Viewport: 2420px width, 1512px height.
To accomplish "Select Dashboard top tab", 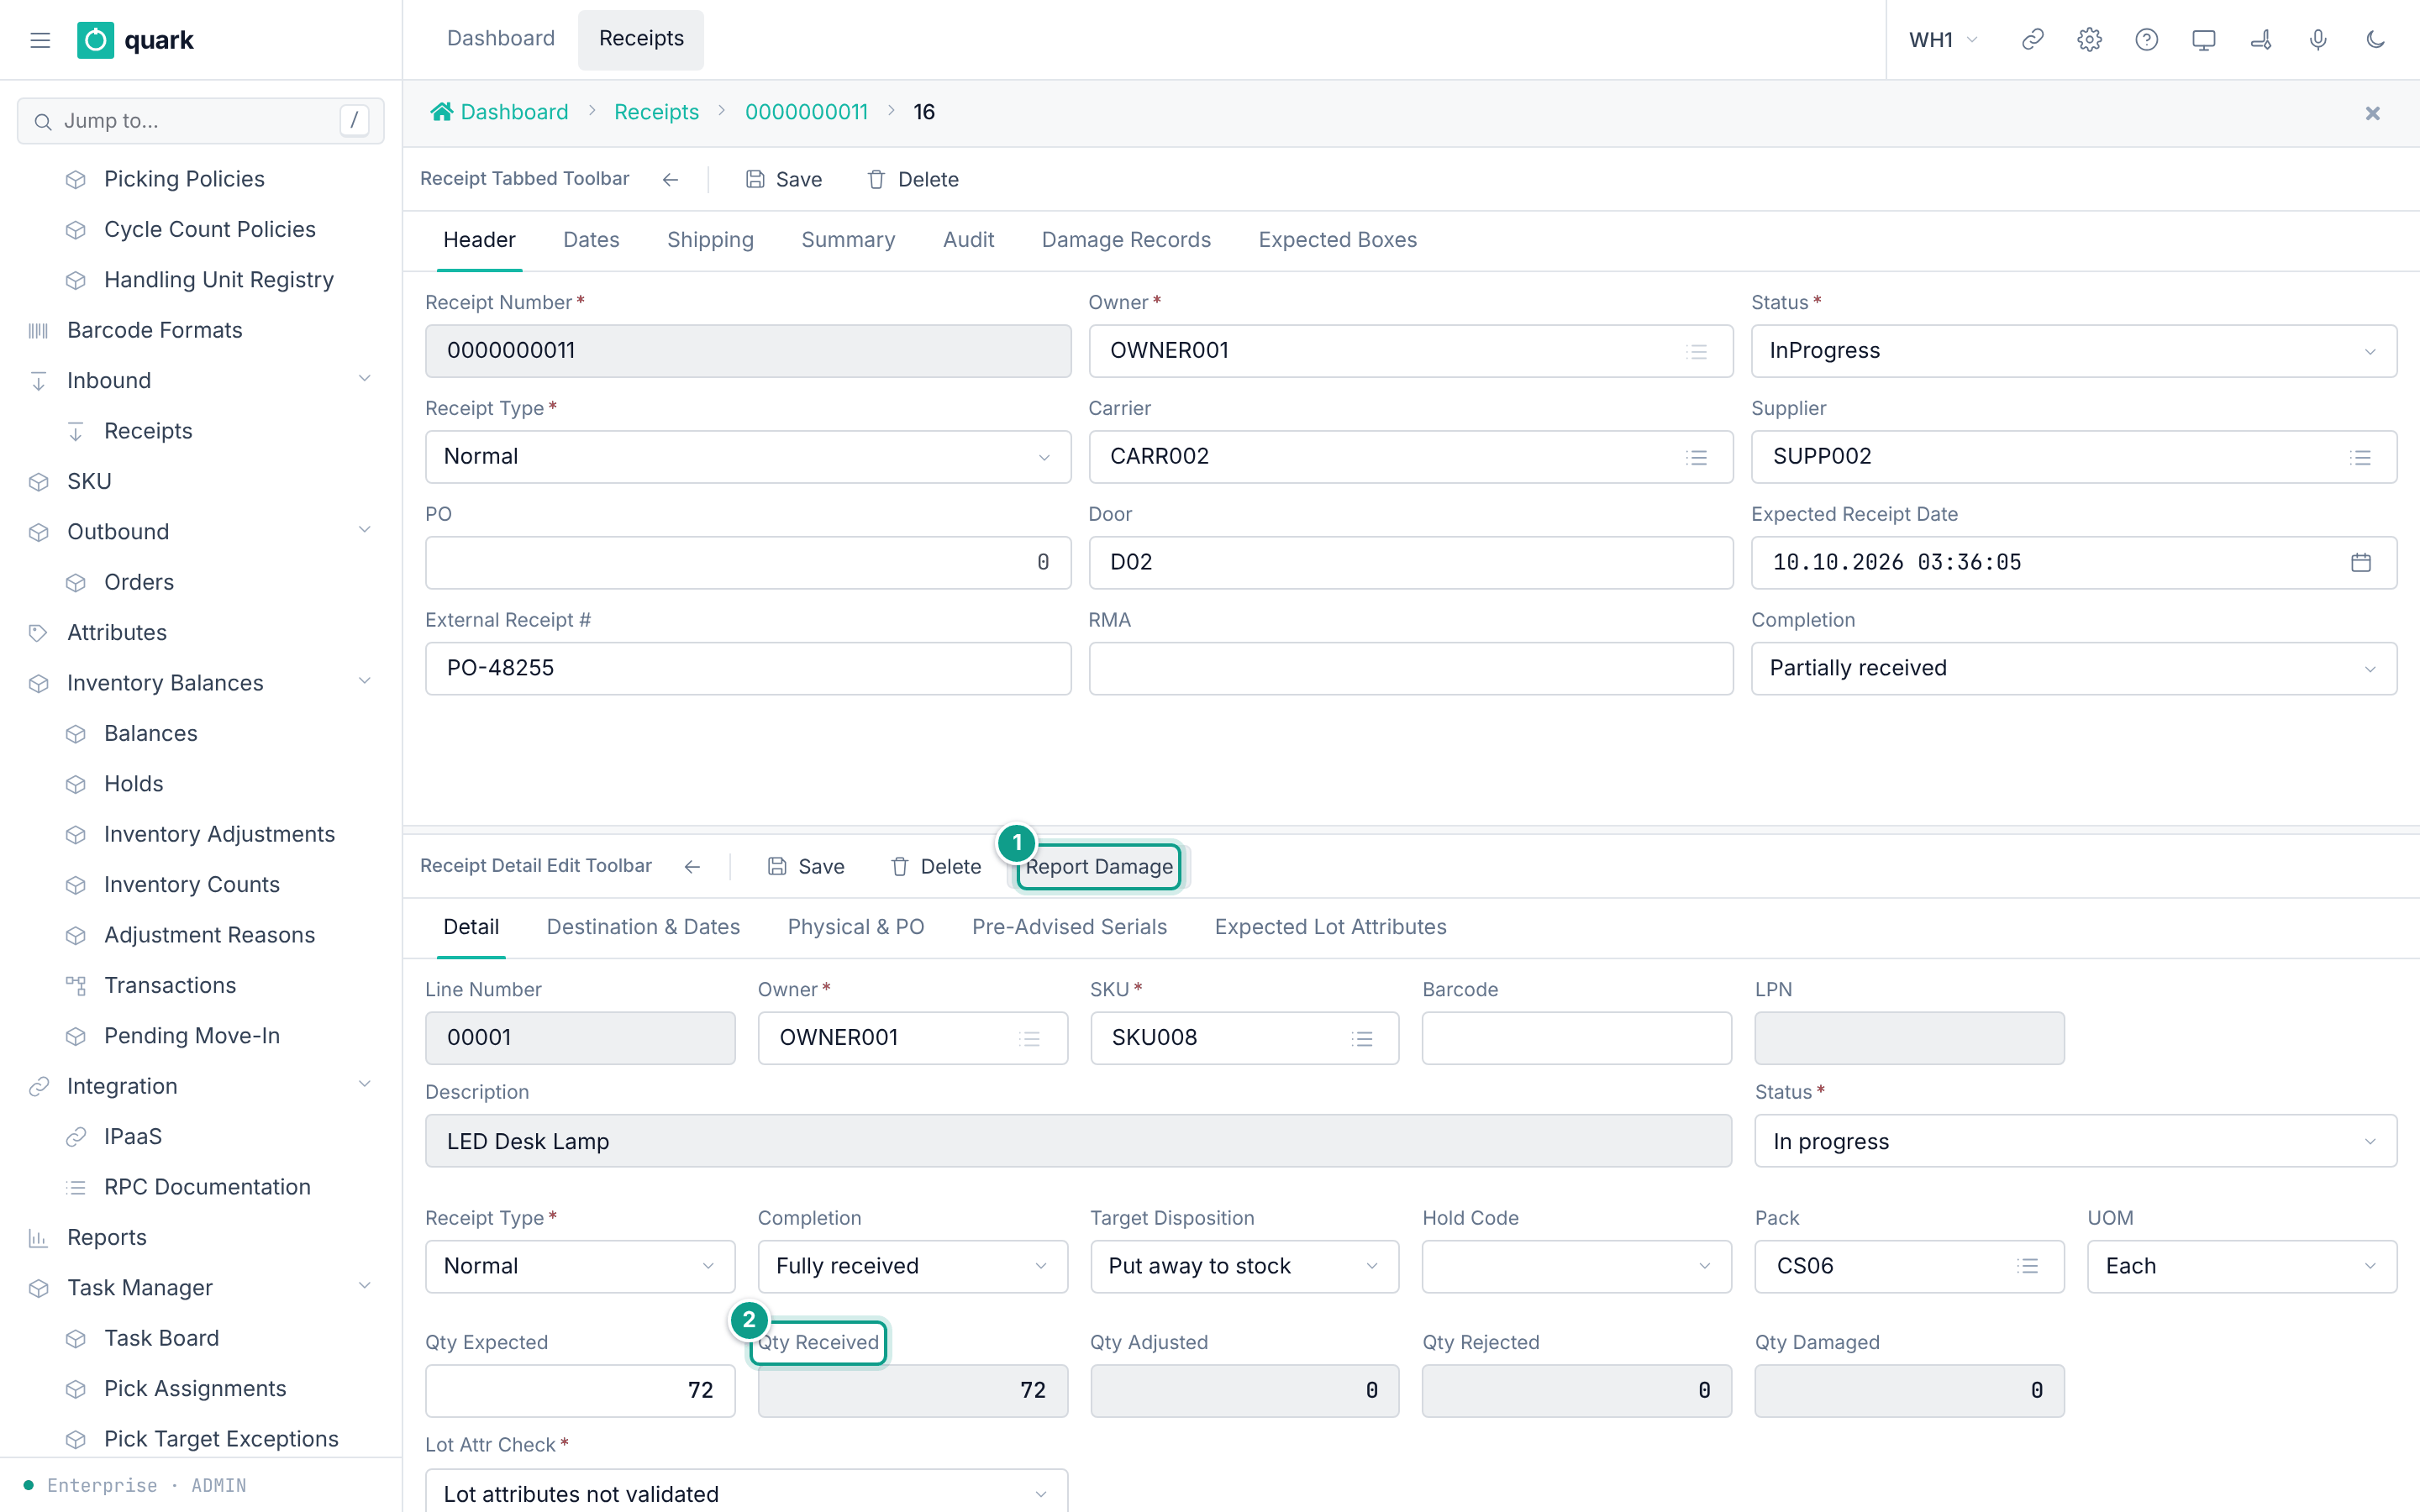I will point(500,39).
